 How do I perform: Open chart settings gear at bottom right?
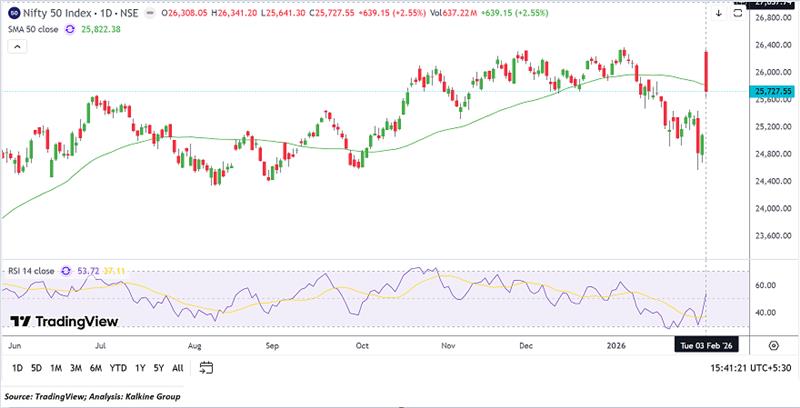(x=775, y=343)
